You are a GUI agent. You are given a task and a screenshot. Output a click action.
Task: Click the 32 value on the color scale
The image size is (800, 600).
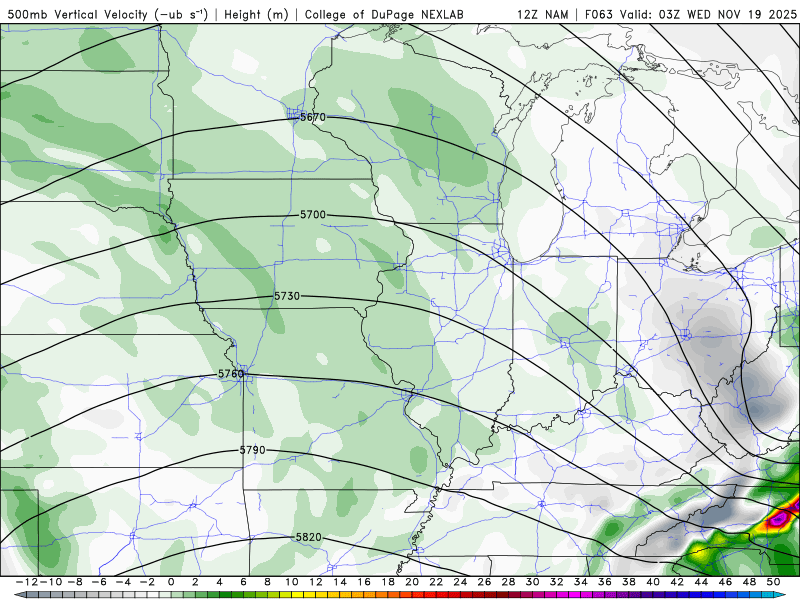(x=557, y=582)
